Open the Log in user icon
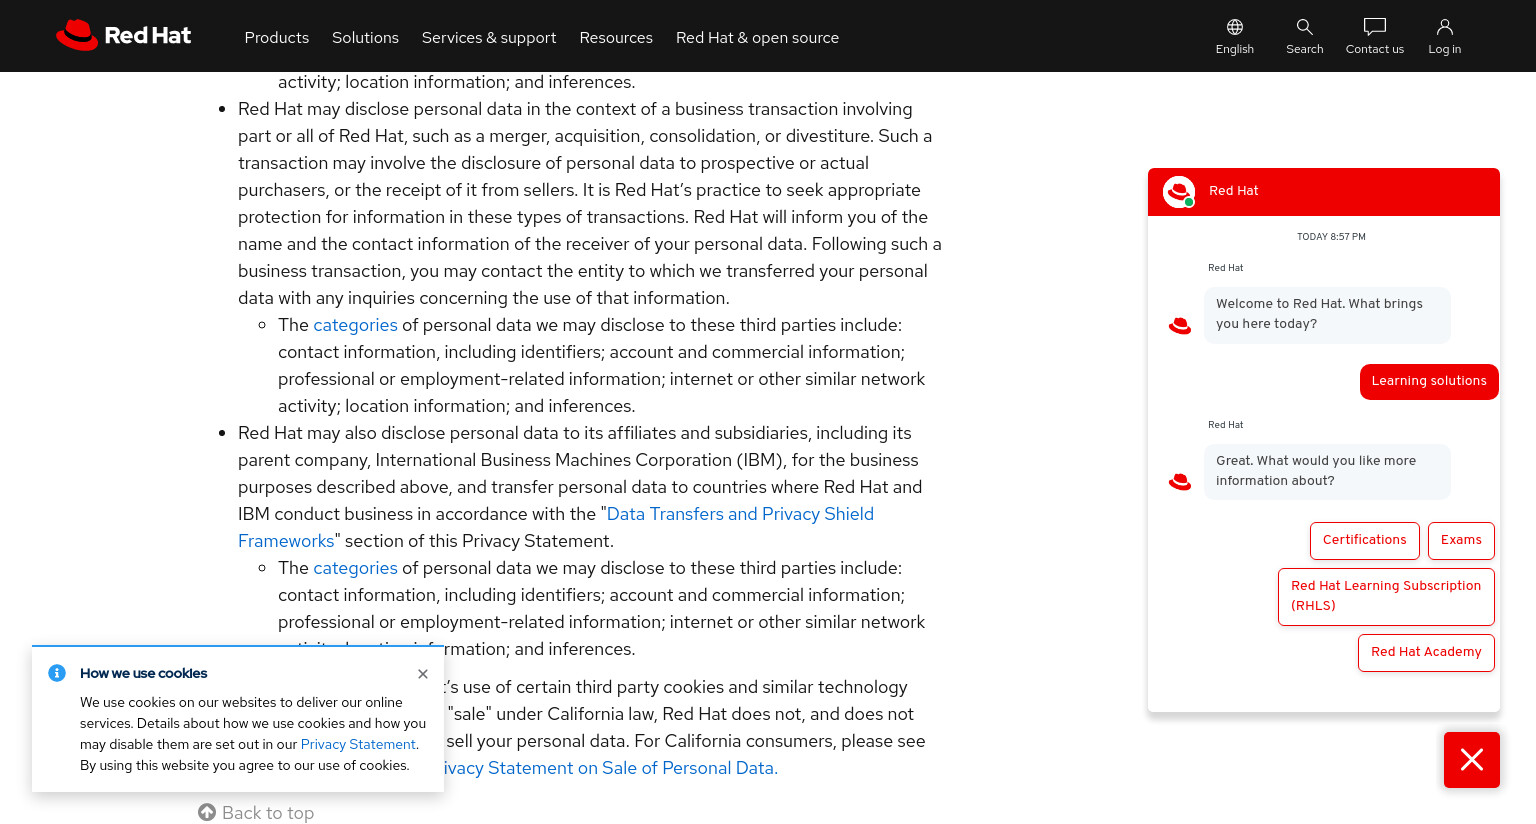The image size is (1536, 824). (1445, 36)
